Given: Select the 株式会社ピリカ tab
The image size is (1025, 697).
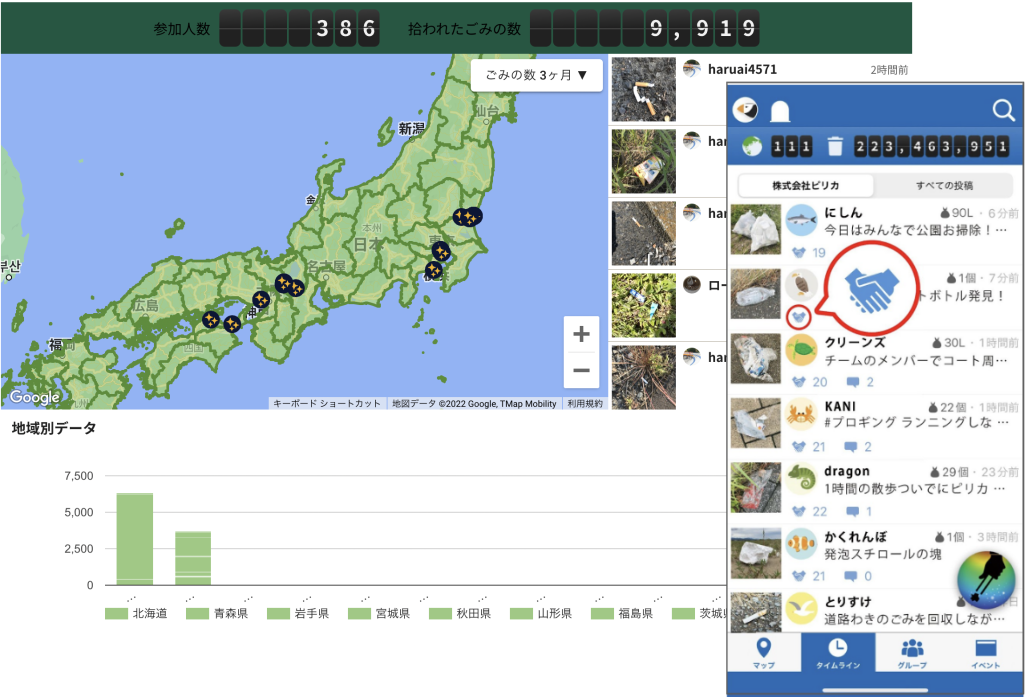Looking at the screenshot, I should [x=805, y=186].
